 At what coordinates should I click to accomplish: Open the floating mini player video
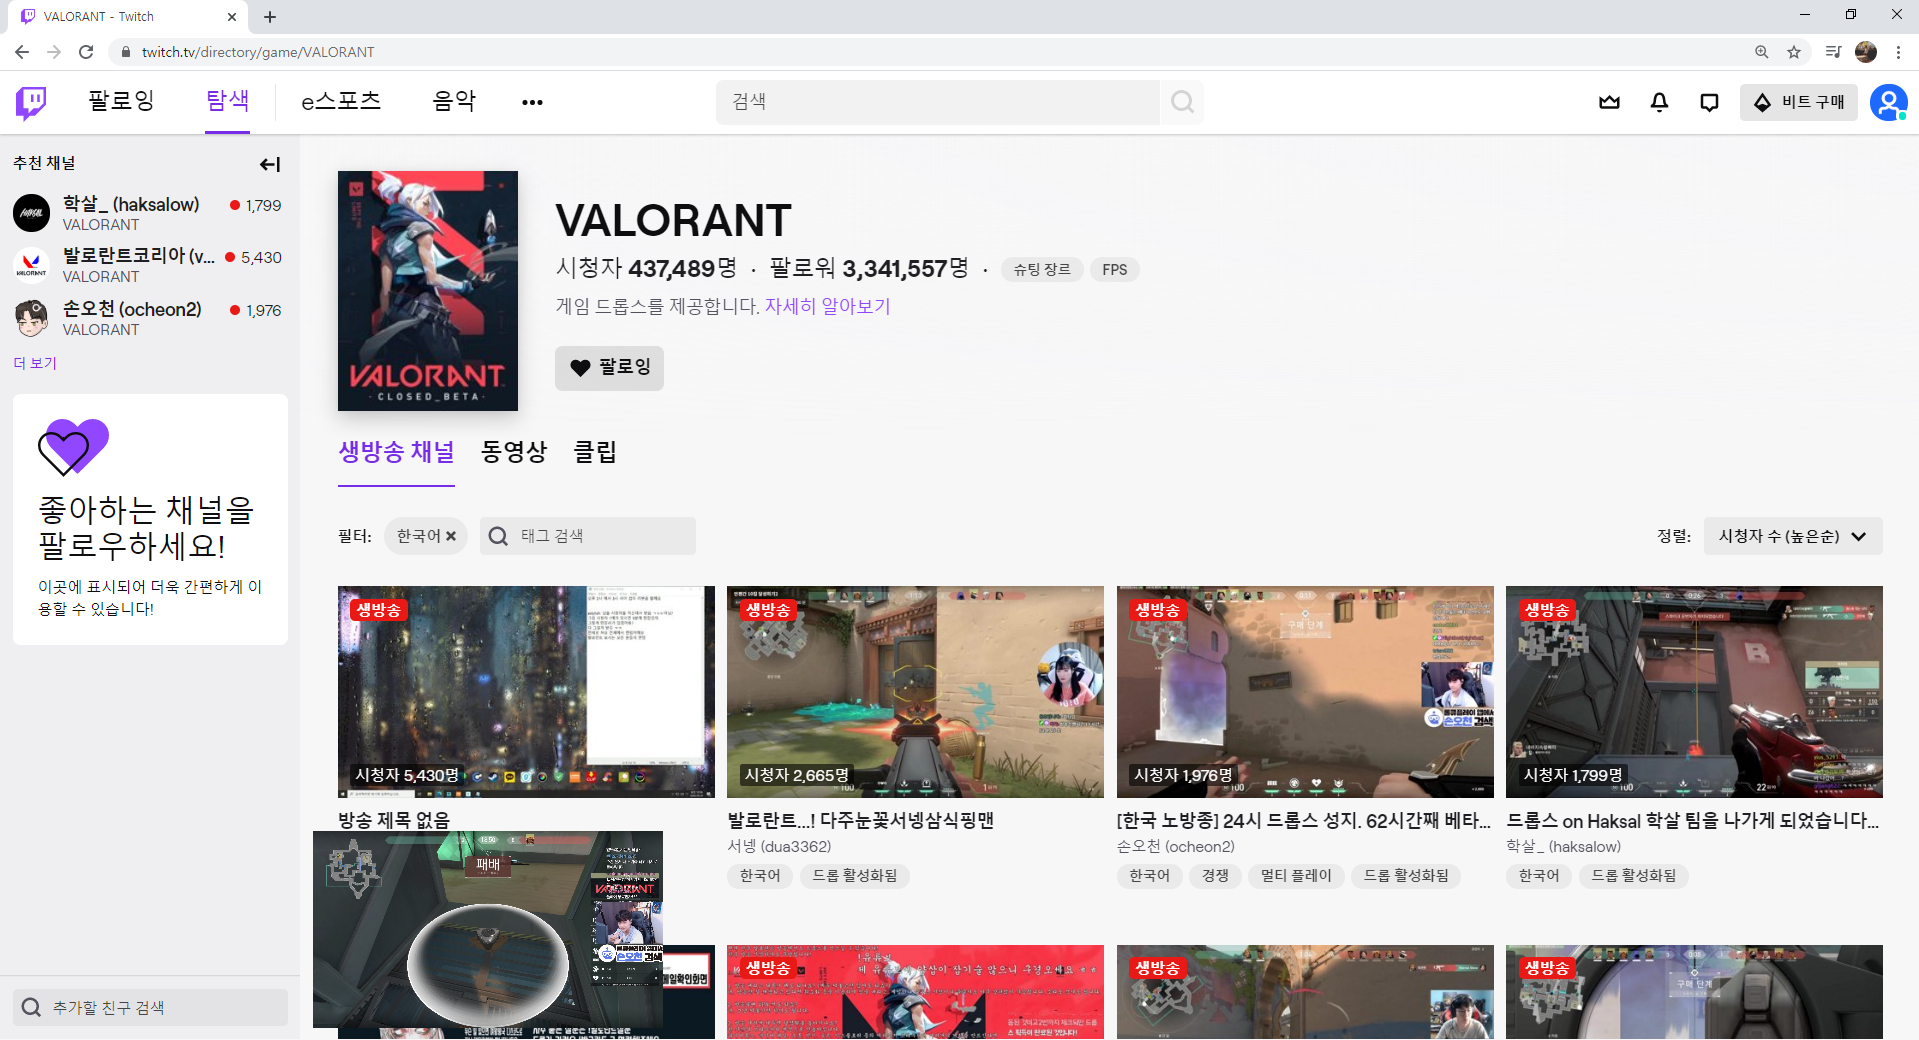coord(488,929)
